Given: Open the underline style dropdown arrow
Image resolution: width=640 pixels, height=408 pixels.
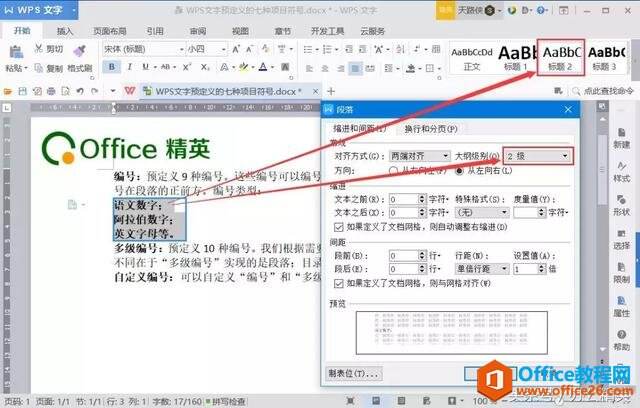Looking at the screenshot, I should (156, 67).
